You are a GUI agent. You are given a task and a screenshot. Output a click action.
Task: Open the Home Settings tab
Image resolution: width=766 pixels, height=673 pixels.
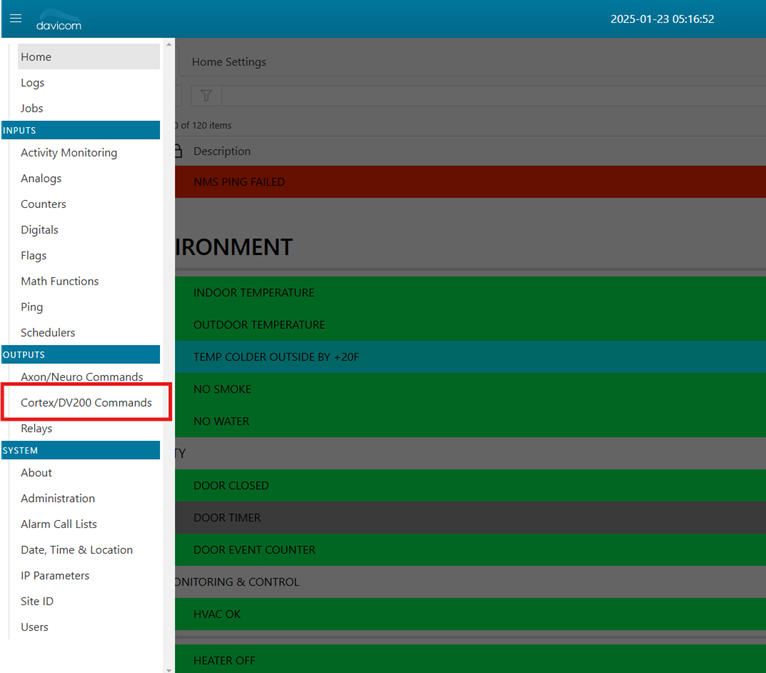coord(229,62)
